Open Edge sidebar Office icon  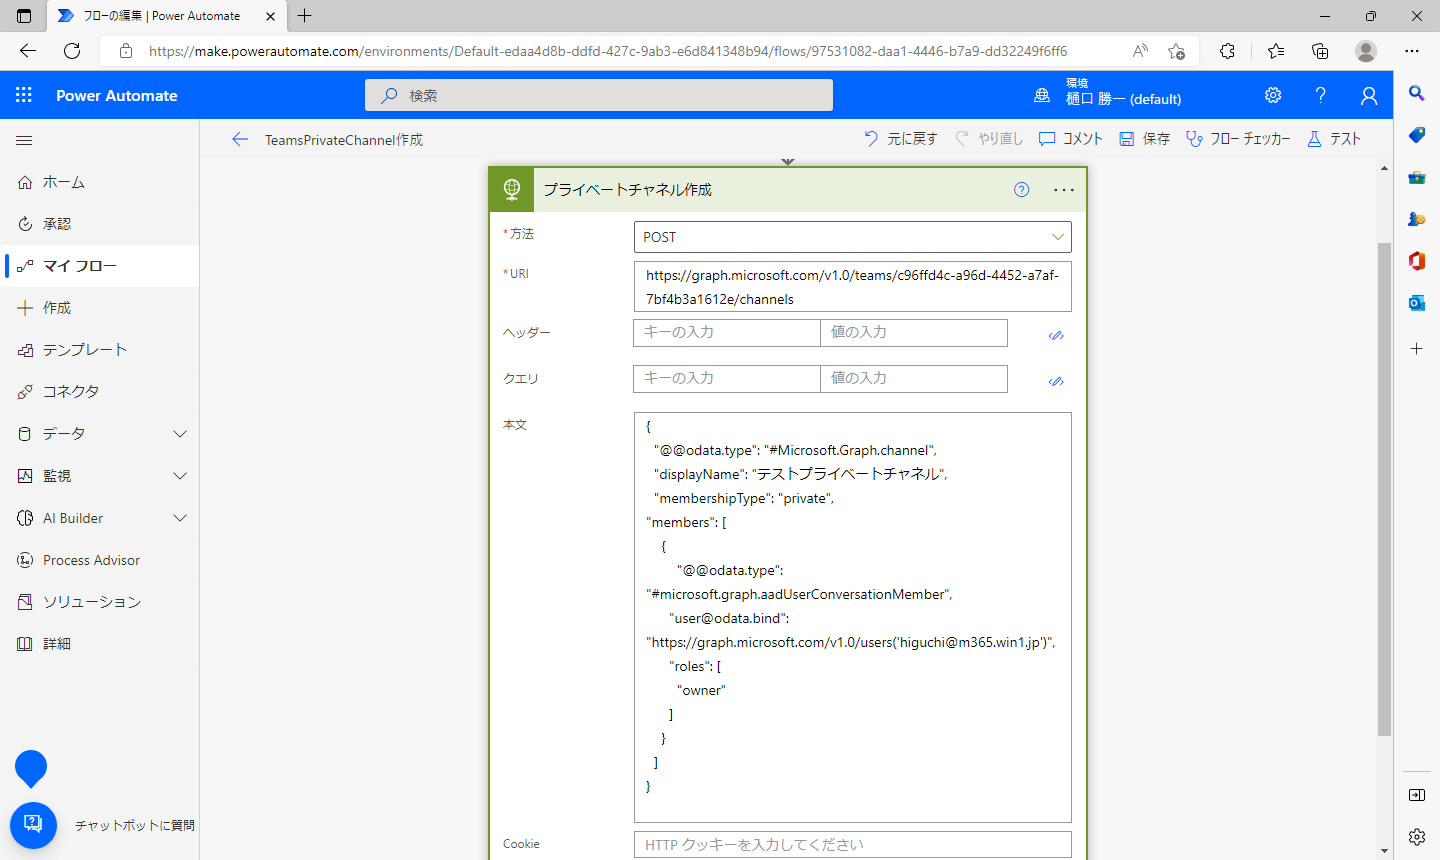click(x=1417, y=261)
